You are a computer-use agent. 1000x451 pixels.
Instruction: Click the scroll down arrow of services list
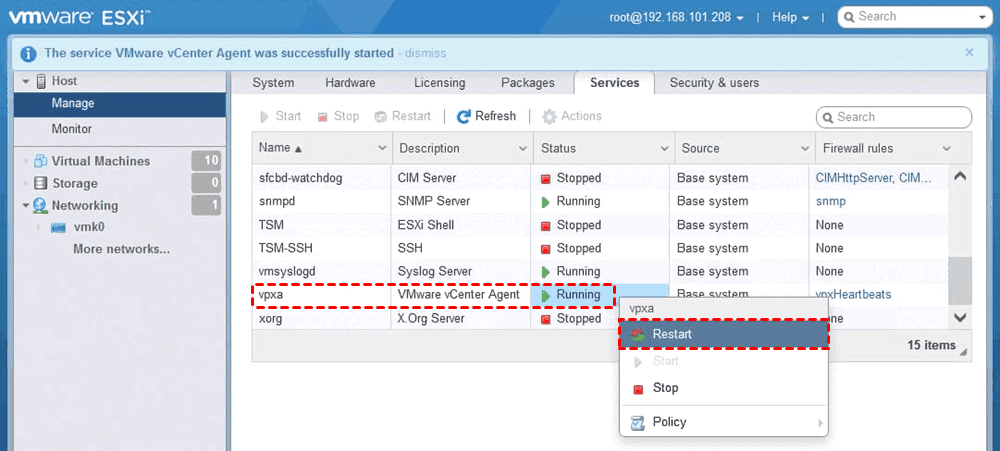(960, 317)
